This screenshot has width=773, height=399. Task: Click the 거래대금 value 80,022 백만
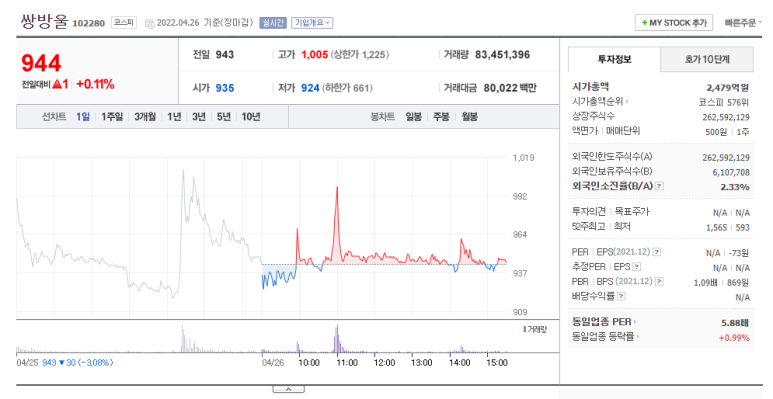click(x=510, y=88)
